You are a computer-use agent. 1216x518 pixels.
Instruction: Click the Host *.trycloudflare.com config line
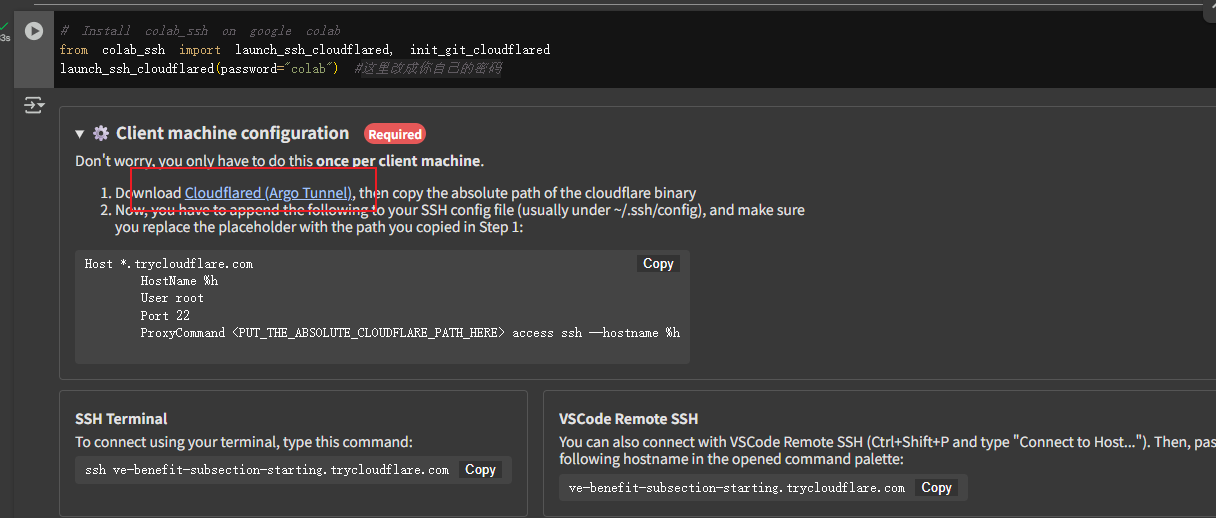pos(169,264)
